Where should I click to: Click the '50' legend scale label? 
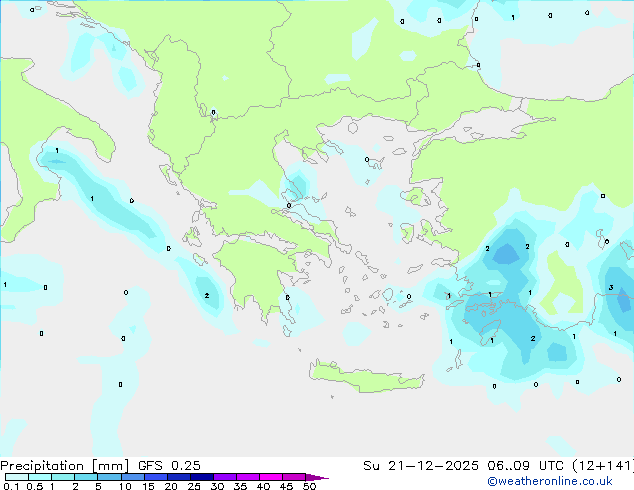[x=310, y=486]
